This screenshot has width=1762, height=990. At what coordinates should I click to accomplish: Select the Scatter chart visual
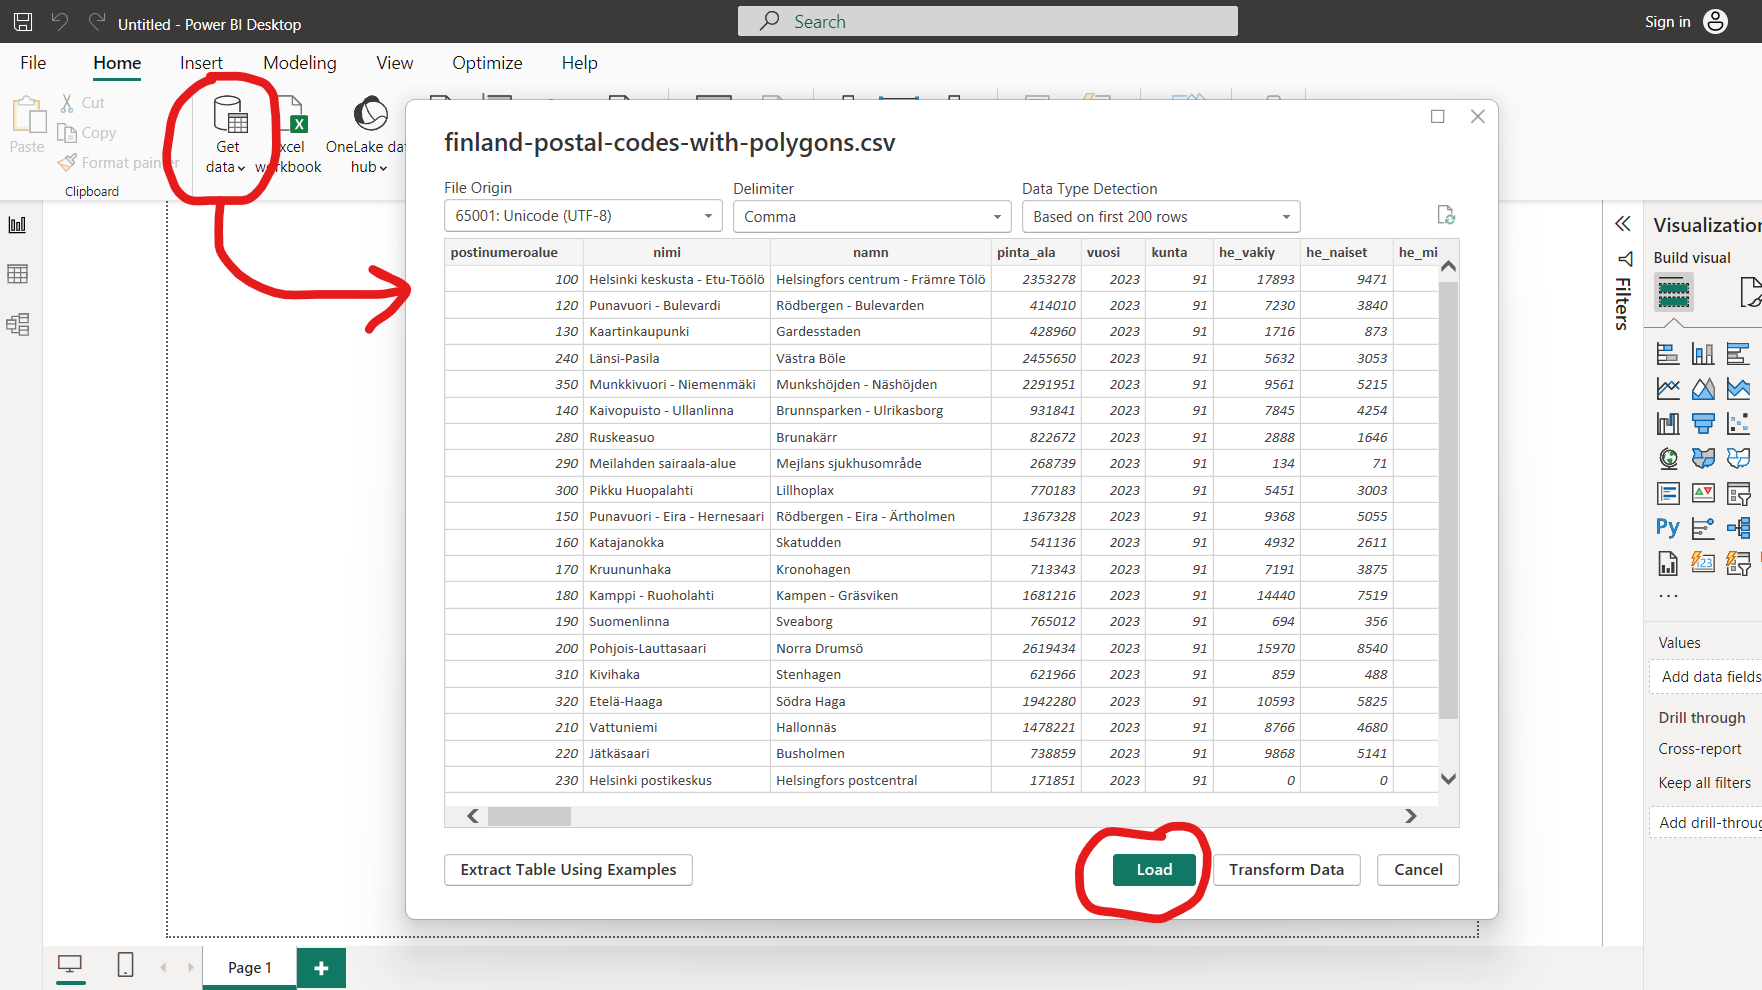[1738, 423]
